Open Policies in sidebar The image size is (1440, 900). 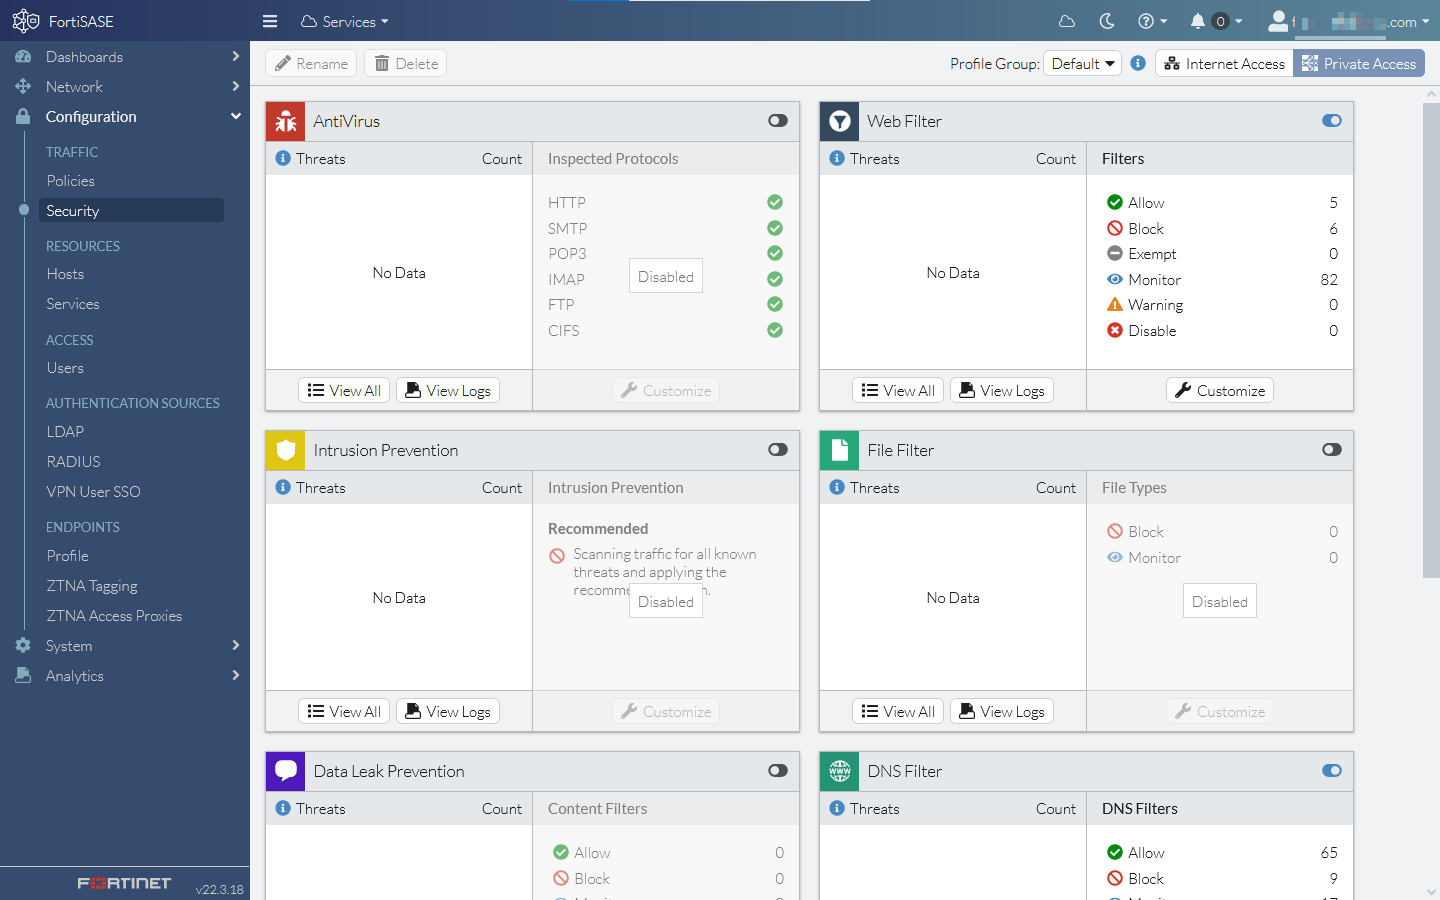[x=70, y=181]
